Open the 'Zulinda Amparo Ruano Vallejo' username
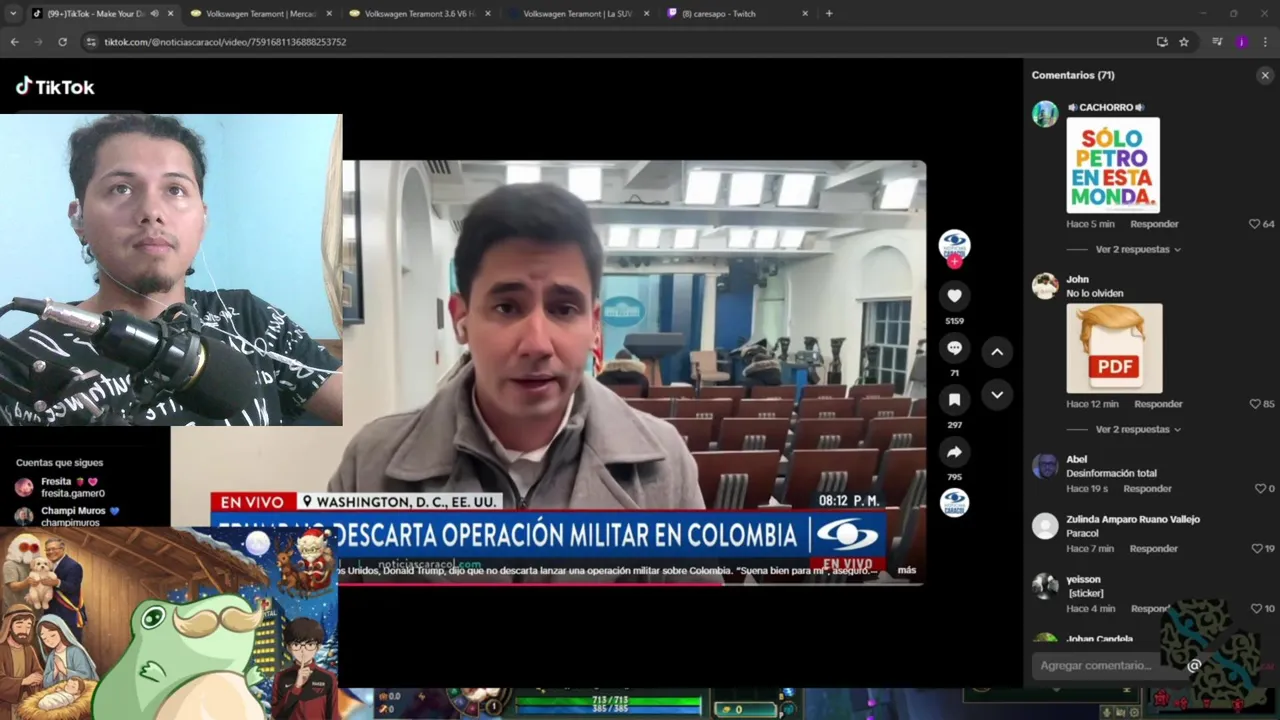The image size is (1280, 720). [x=1133, y=519]
